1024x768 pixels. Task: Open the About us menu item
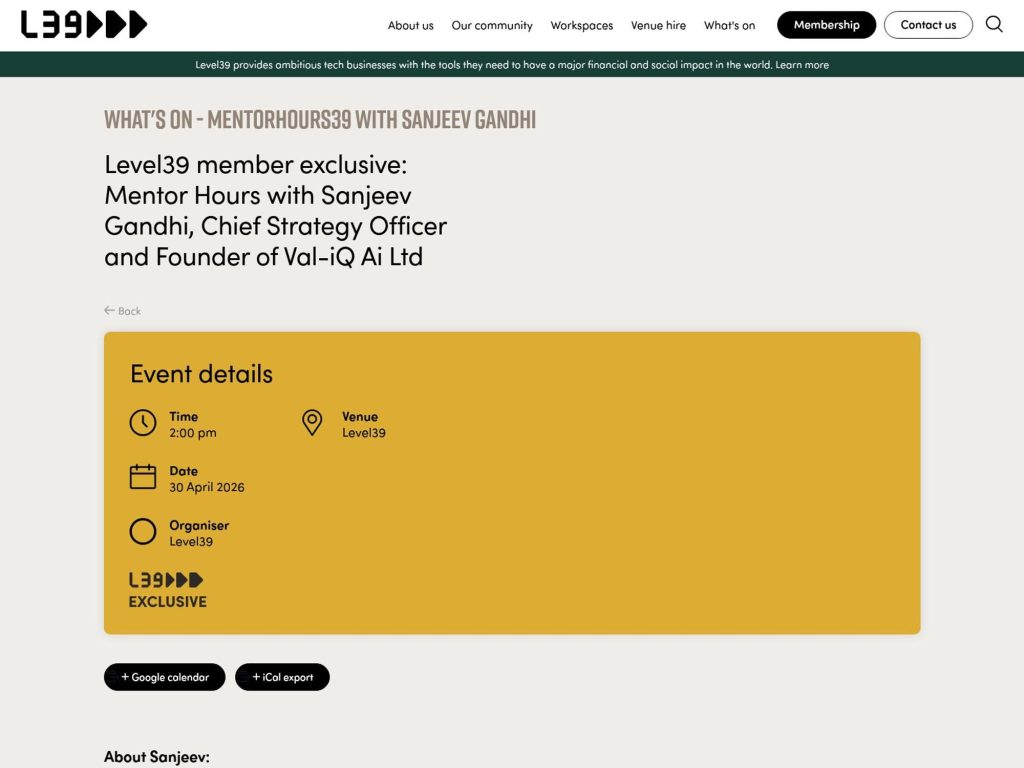click(x=410, y=25)
